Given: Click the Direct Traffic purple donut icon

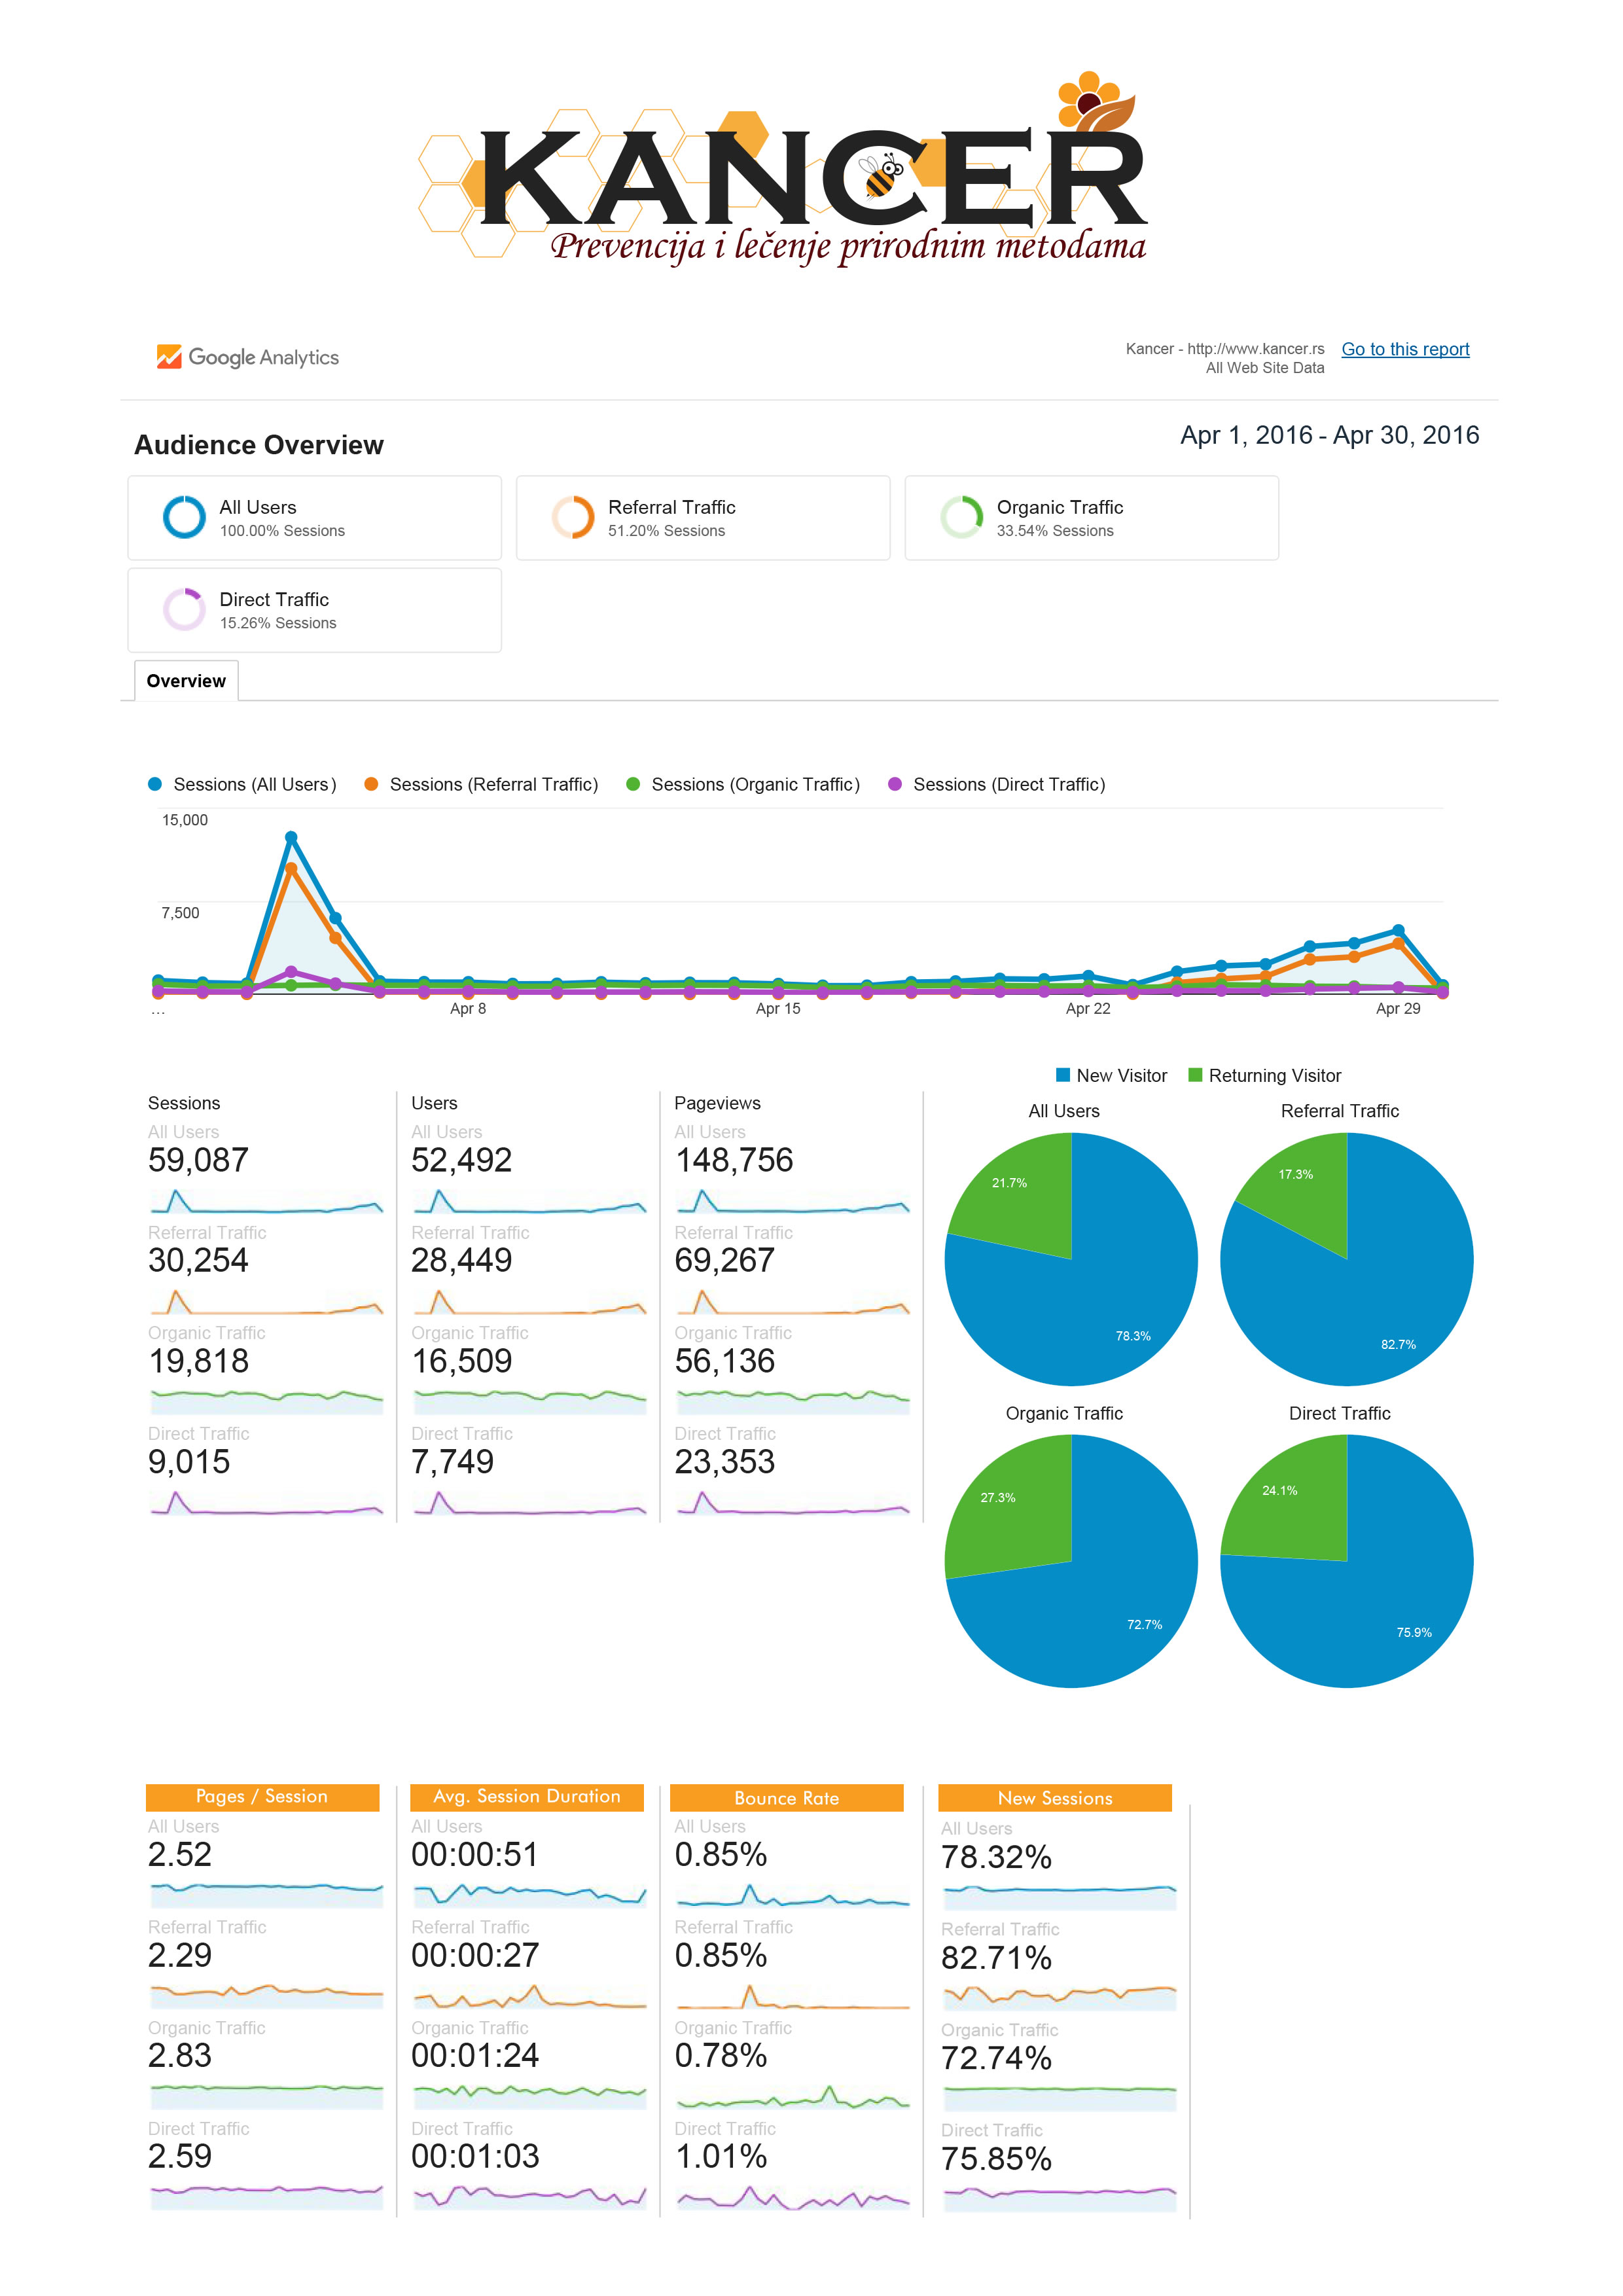Looking at the screenshot, I should pos(184,609).
